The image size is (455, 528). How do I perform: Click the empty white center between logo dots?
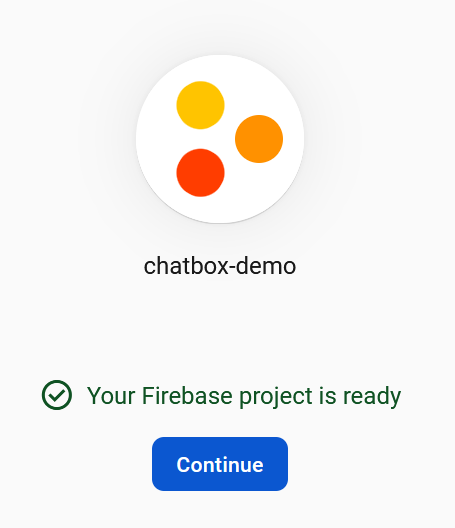coord(221,139)
